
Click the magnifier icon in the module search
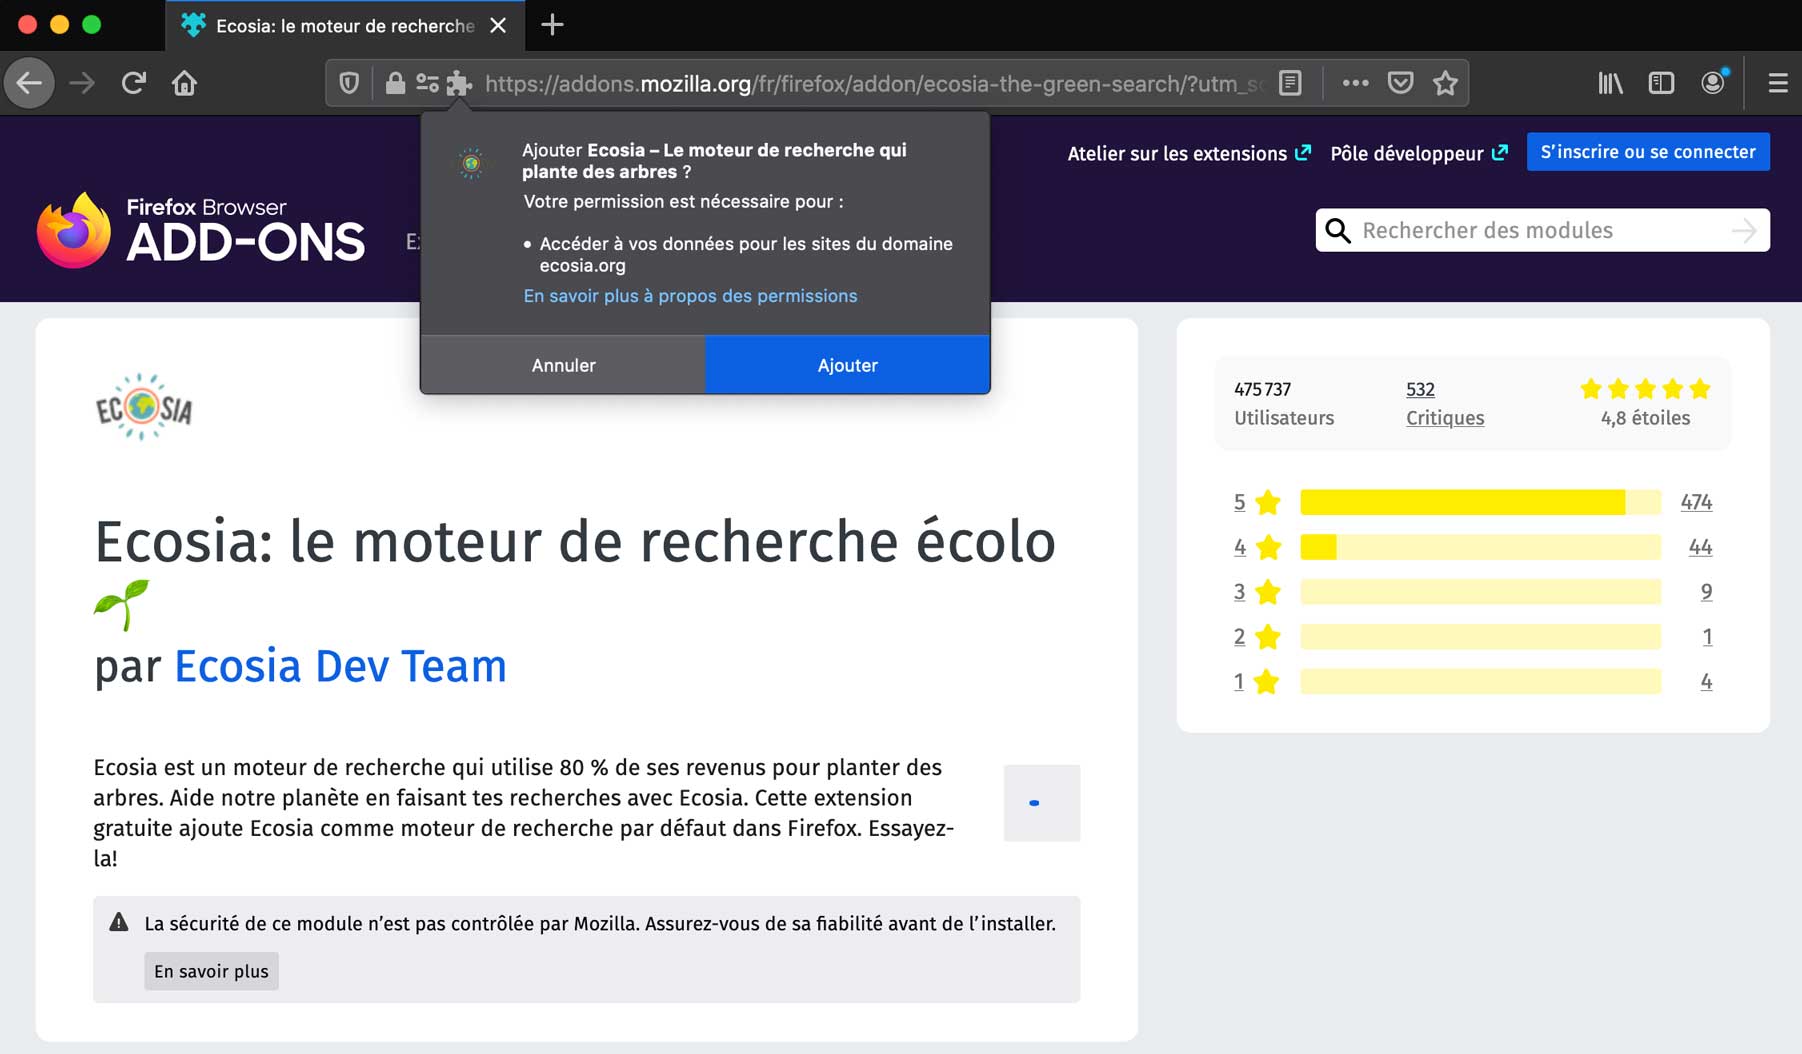pos(1337,231)
